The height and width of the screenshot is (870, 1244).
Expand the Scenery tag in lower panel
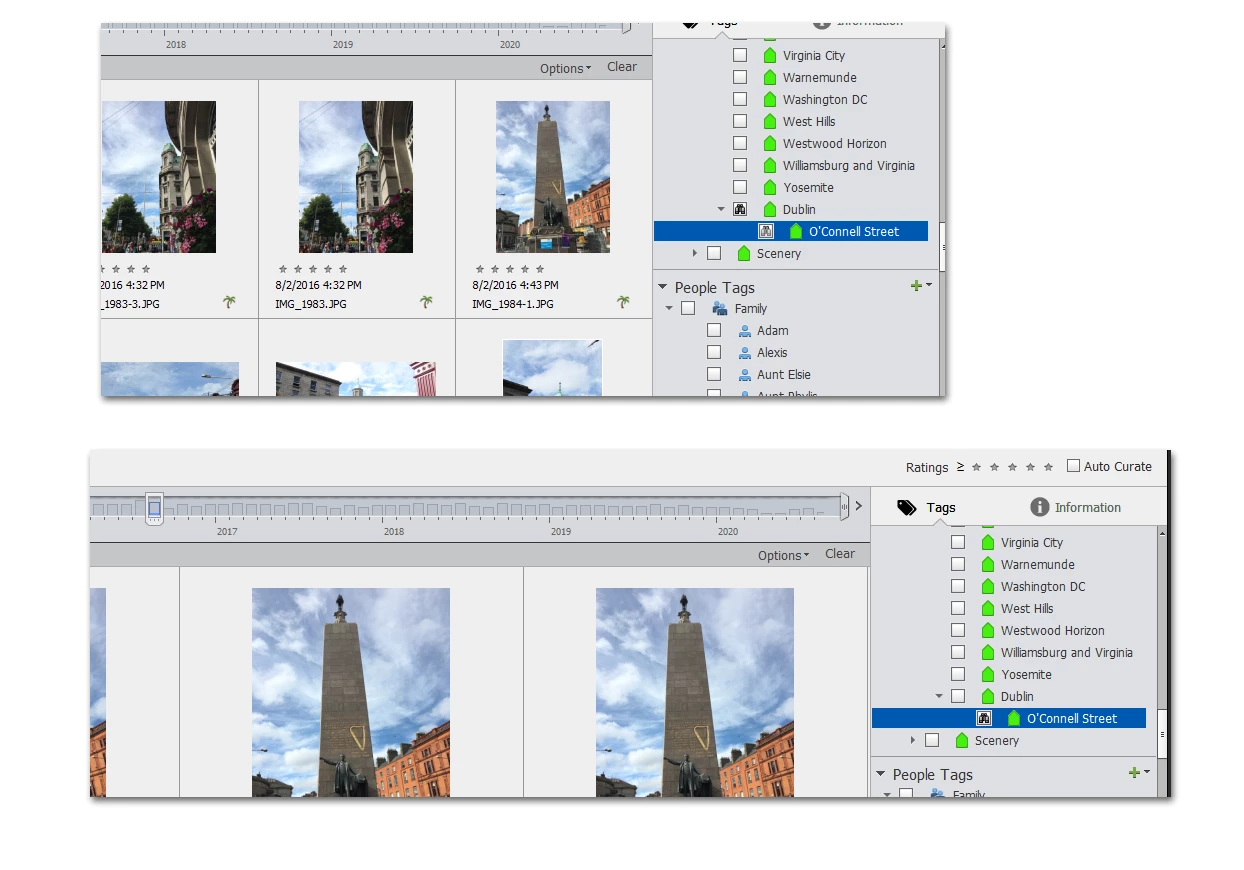(x=913, y=740)
